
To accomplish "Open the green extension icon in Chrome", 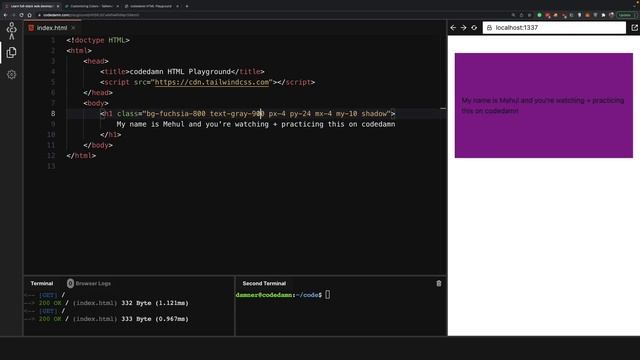I will click(539, 15).
